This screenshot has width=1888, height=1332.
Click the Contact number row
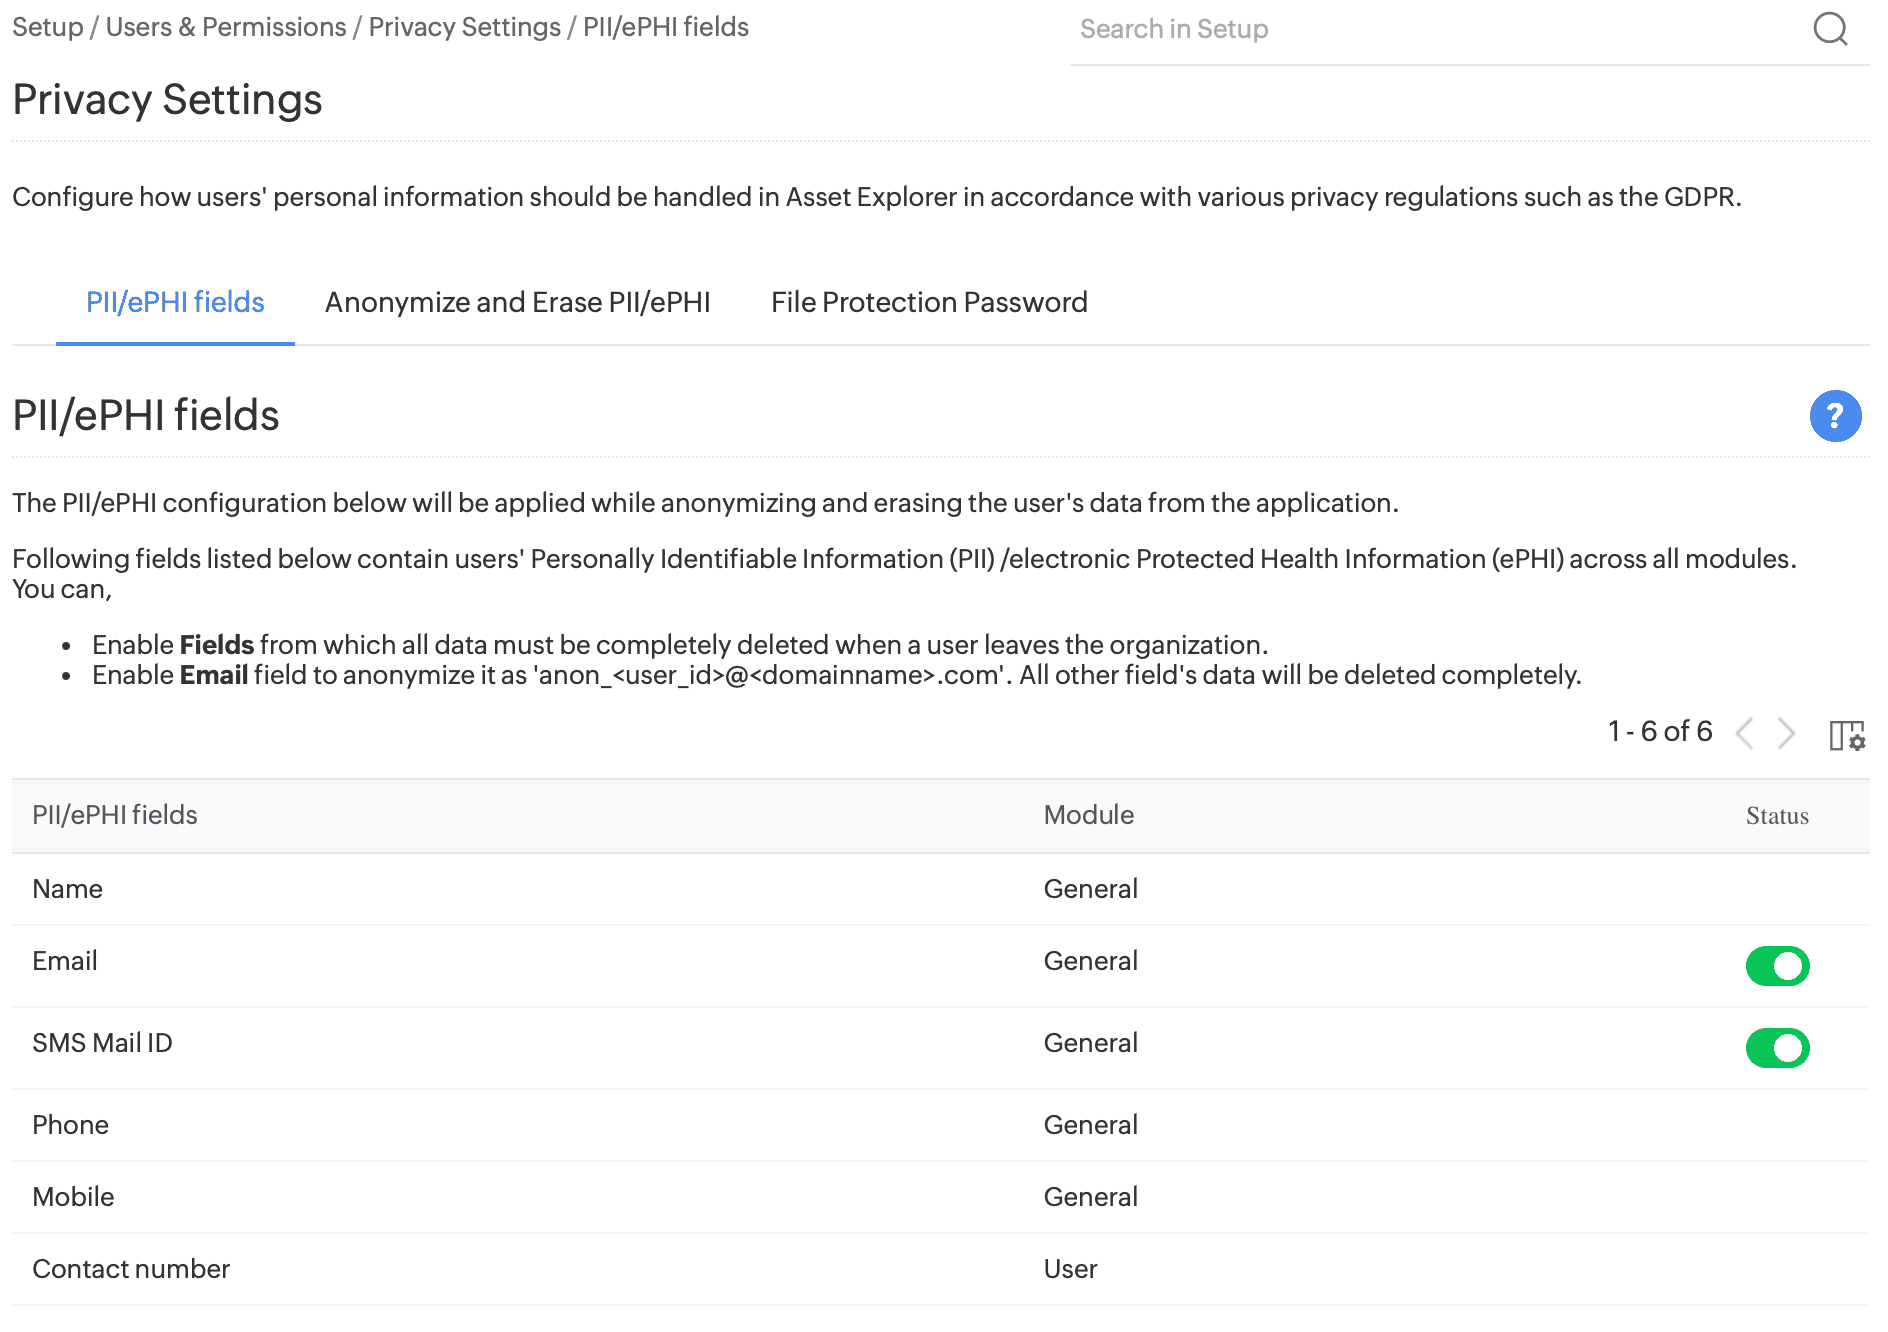tap(131, 1269)
